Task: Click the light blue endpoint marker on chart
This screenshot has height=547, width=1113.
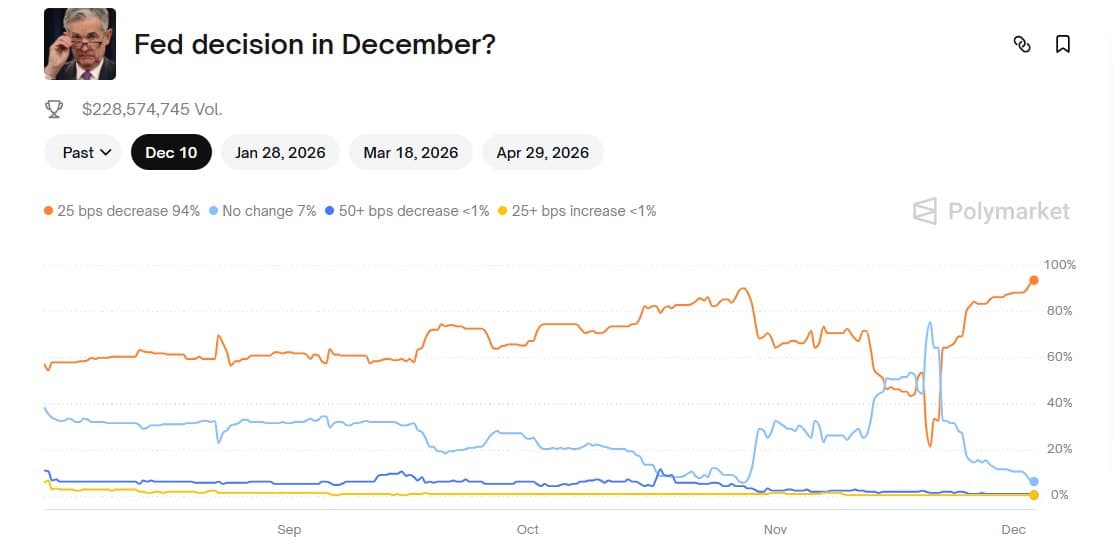Action: click(x=1034, y=481)
